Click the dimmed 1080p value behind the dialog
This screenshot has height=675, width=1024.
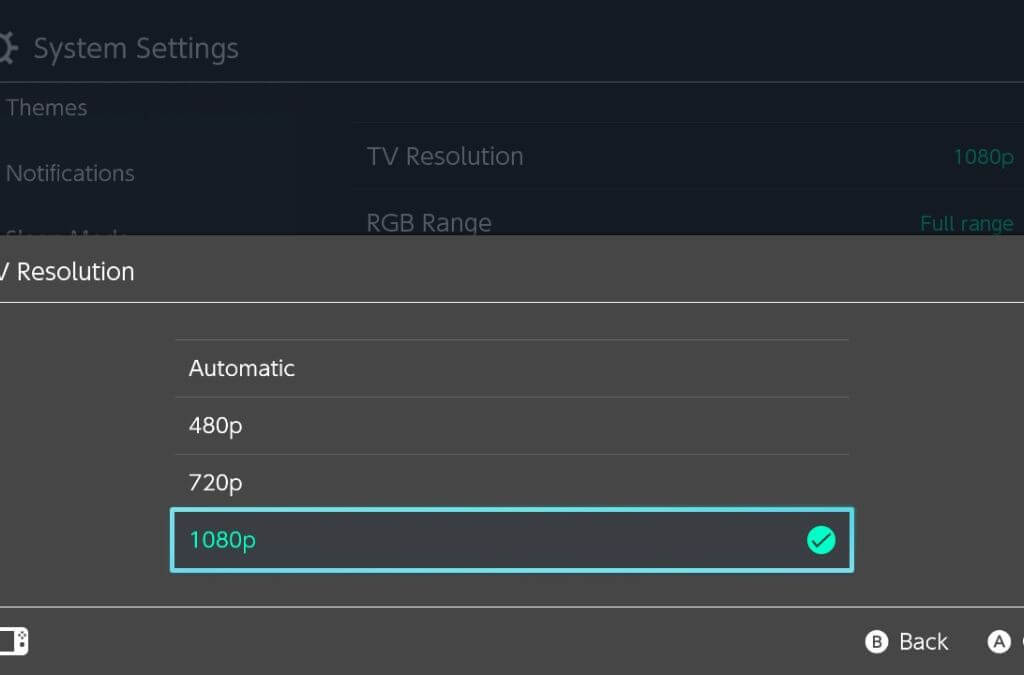coord(983,157)
